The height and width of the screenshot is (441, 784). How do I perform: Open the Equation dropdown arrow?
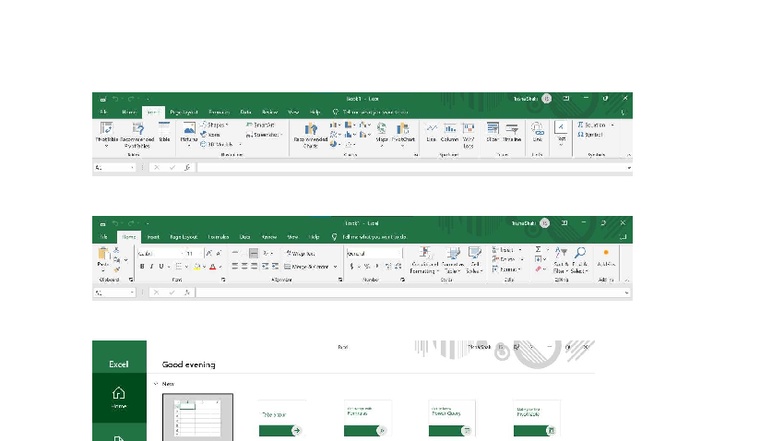pyautogui.click(x=612, y=125)
